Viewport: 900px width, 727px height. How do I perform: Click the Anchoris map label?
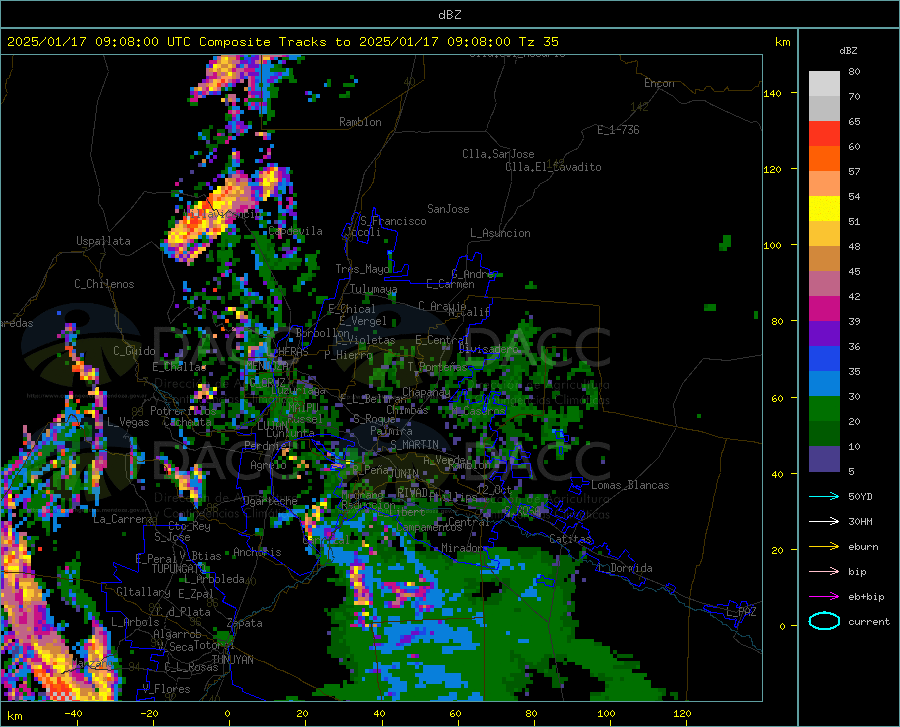tap(257, 552)
